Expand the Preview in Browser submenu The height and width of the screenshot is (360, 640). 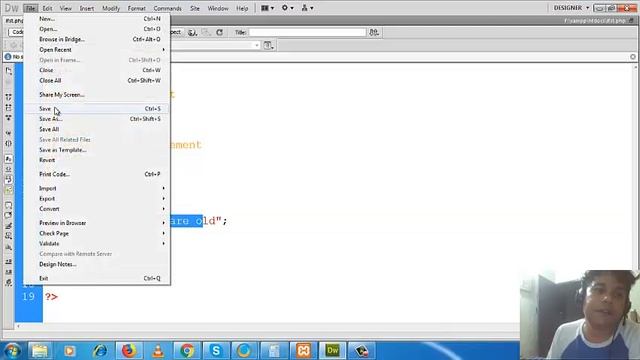(97, 223)
